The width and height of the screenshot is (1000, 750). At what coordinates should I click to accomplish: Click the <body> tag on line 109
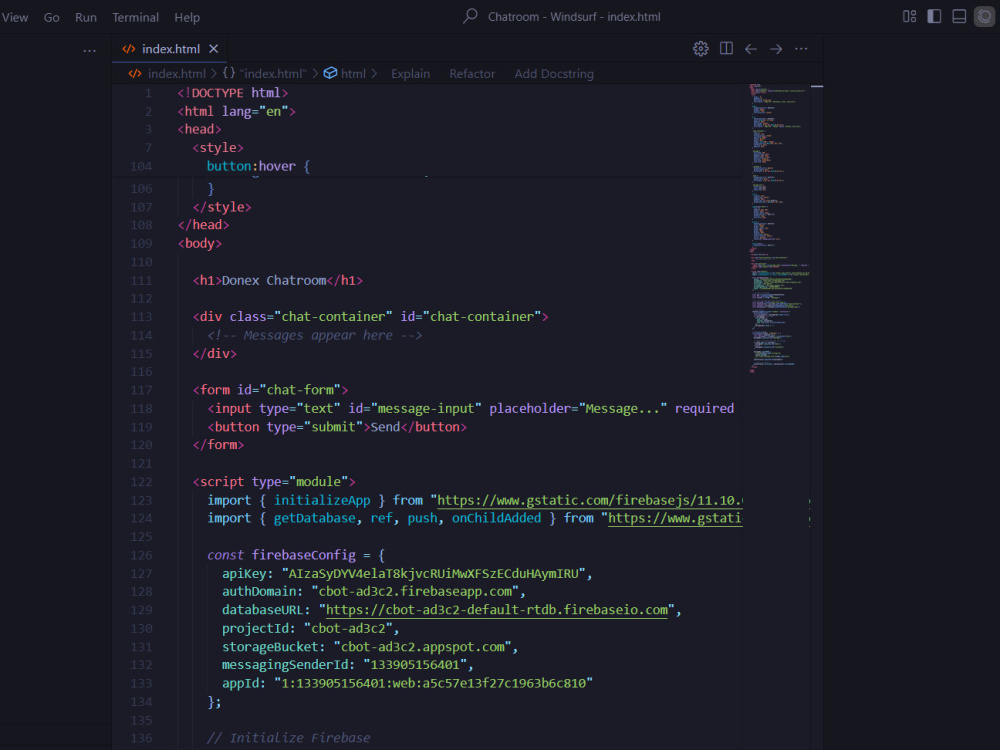point(200,244)
